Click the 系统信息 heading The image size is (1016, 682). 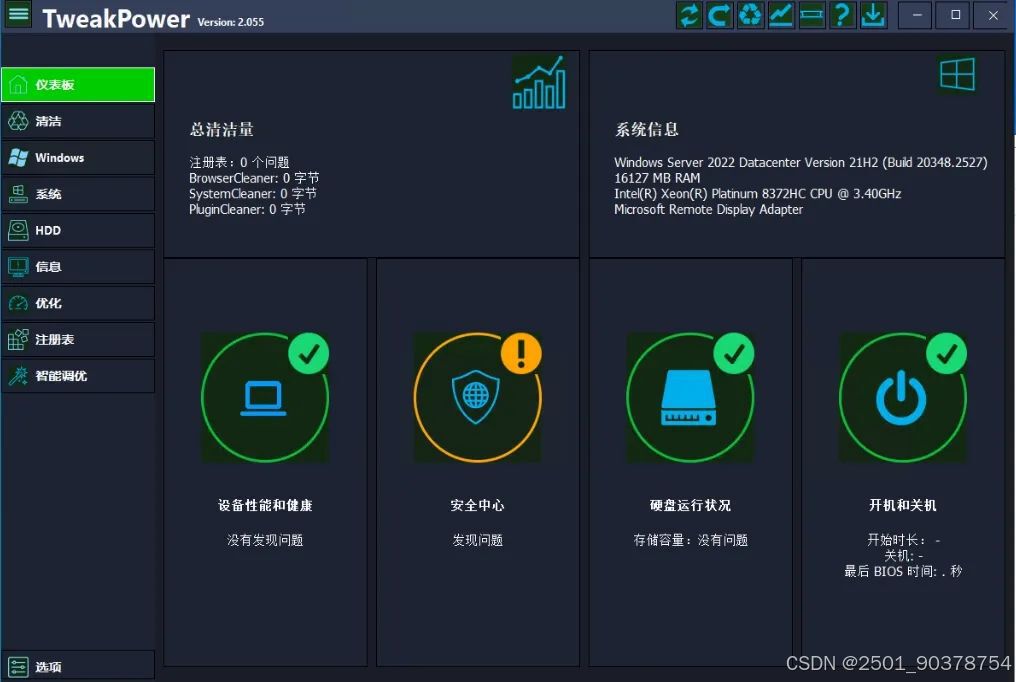tap(647, 129)
